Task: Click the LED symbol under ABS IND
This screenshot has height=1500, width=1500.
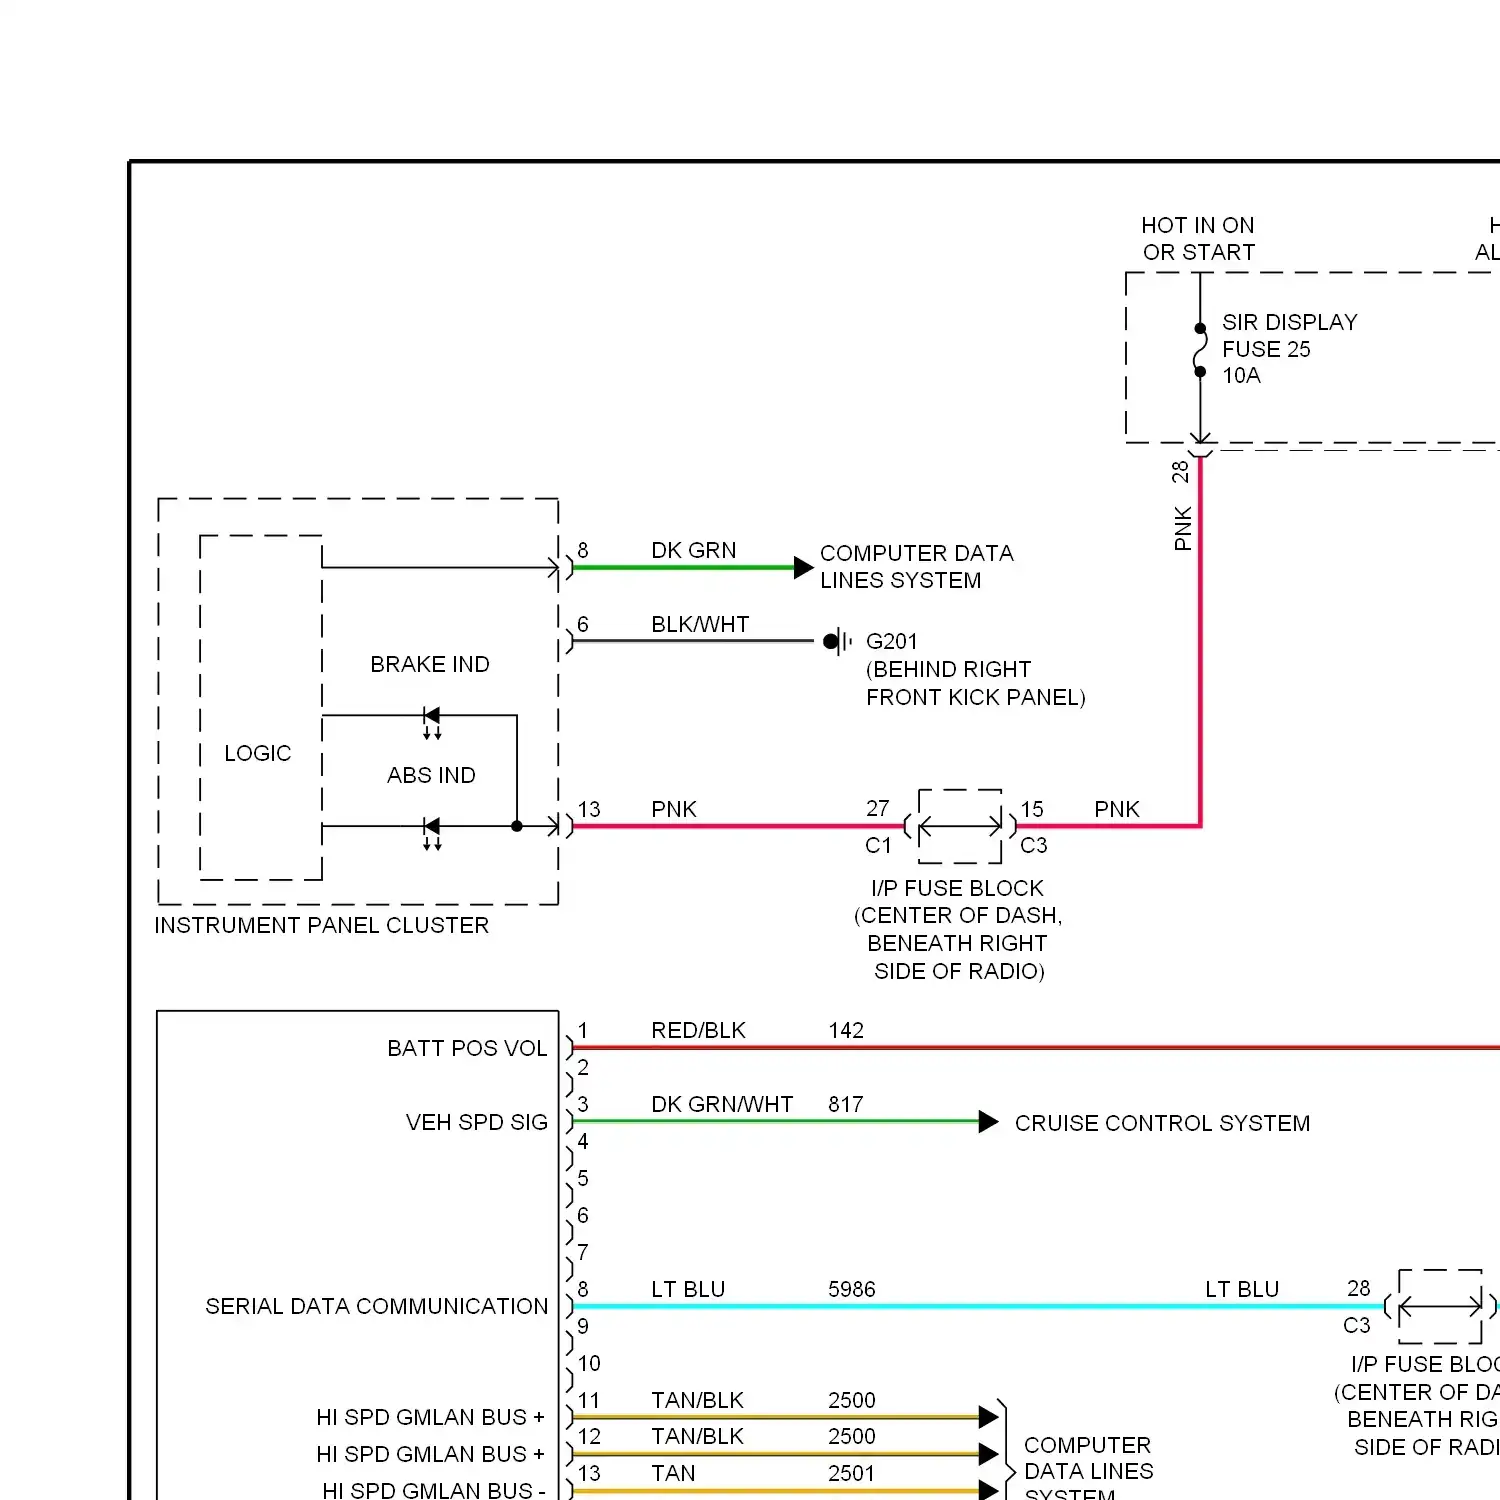Action: (x=432, y=832)
